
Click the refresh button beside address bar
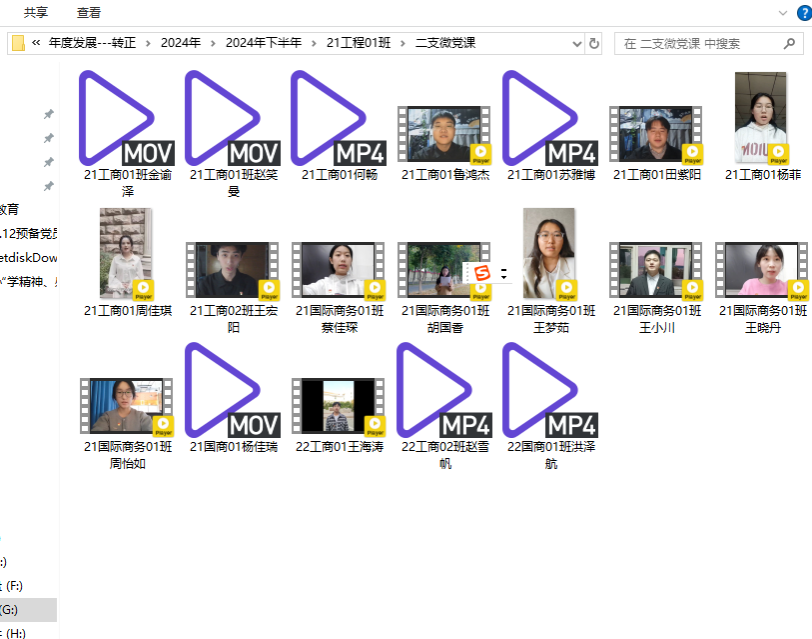595,44
